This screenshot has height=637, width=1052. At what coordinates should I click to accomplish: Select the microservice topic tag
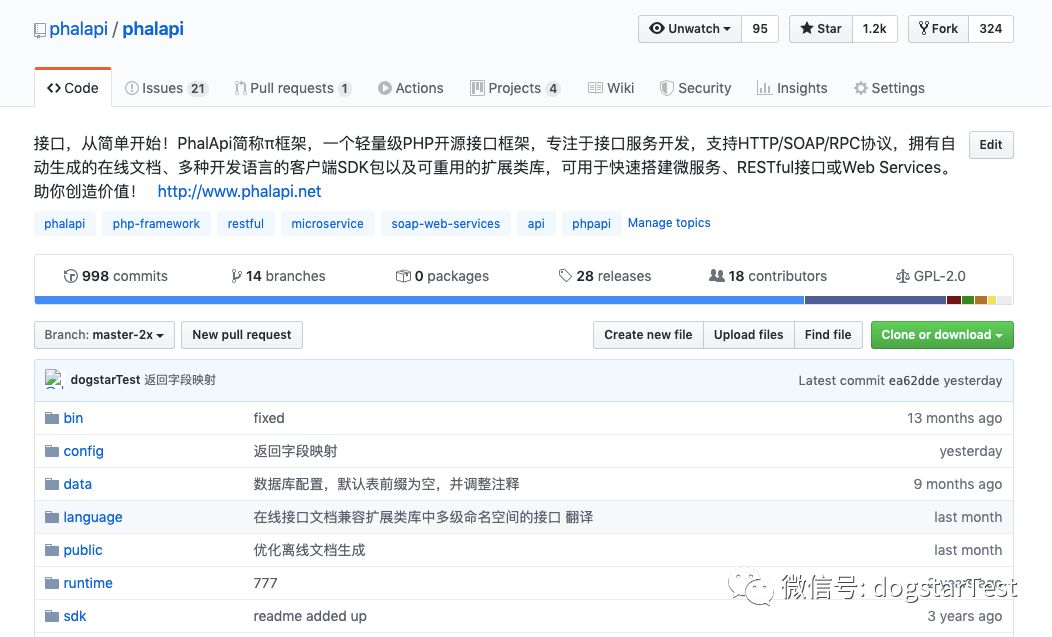327,224
